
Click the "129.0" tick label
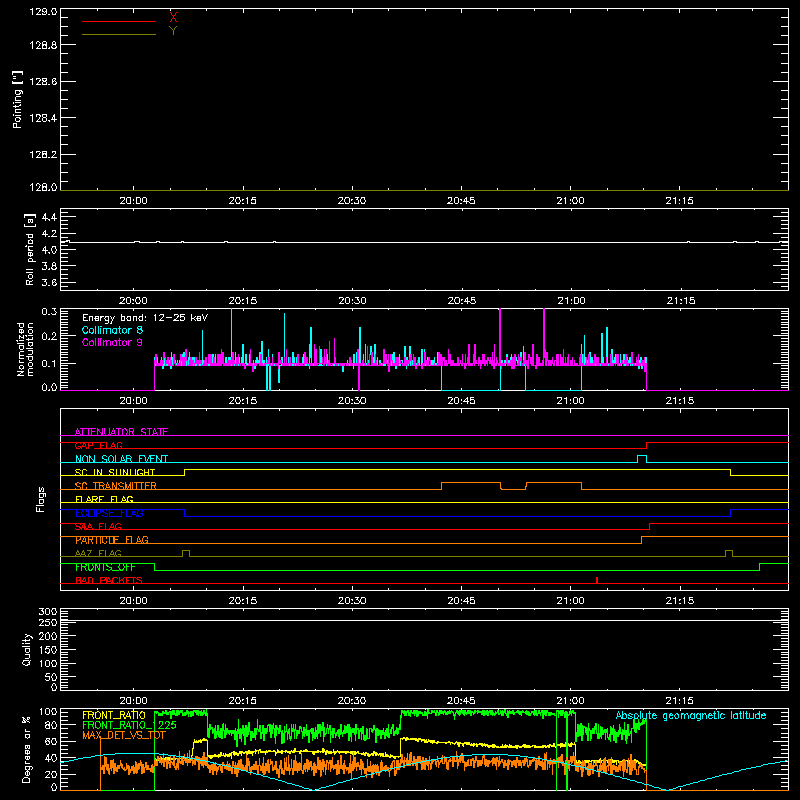43,12
